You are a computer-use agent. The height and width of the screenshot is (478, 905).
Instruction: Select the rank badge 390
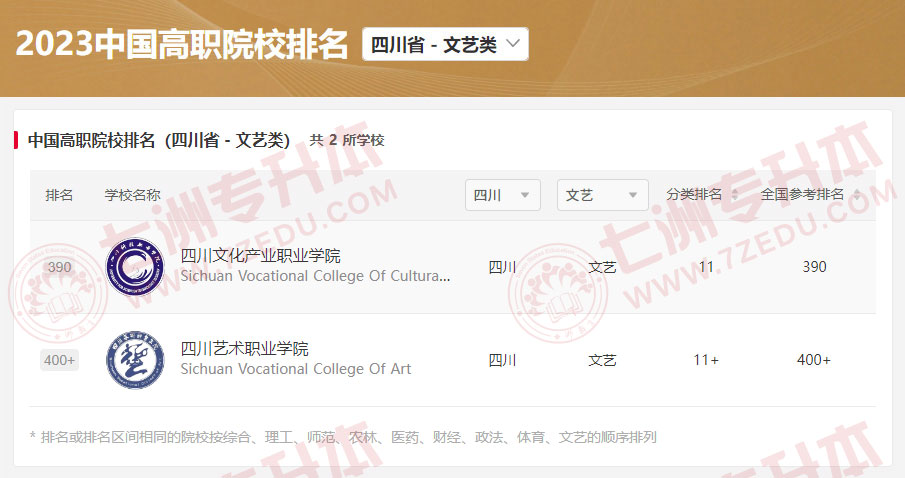59,267
